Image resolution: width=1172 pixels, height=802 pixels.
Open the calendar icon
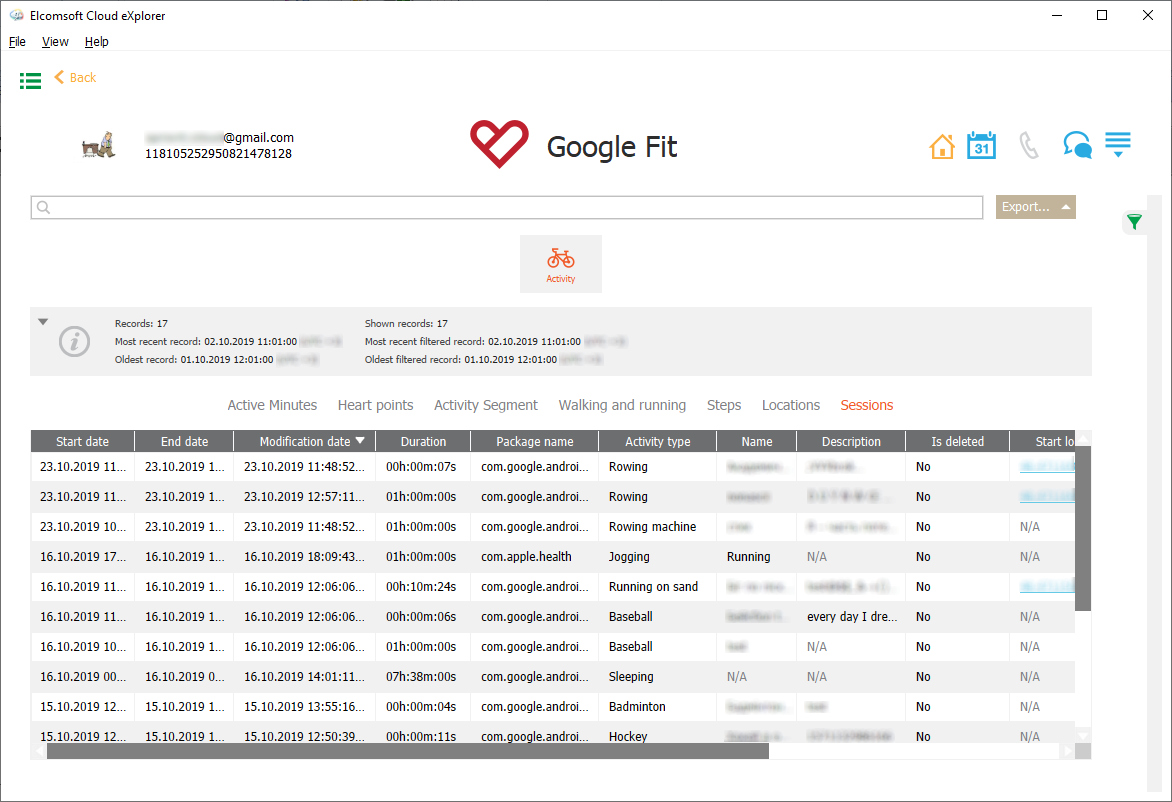tap(981, 145)
